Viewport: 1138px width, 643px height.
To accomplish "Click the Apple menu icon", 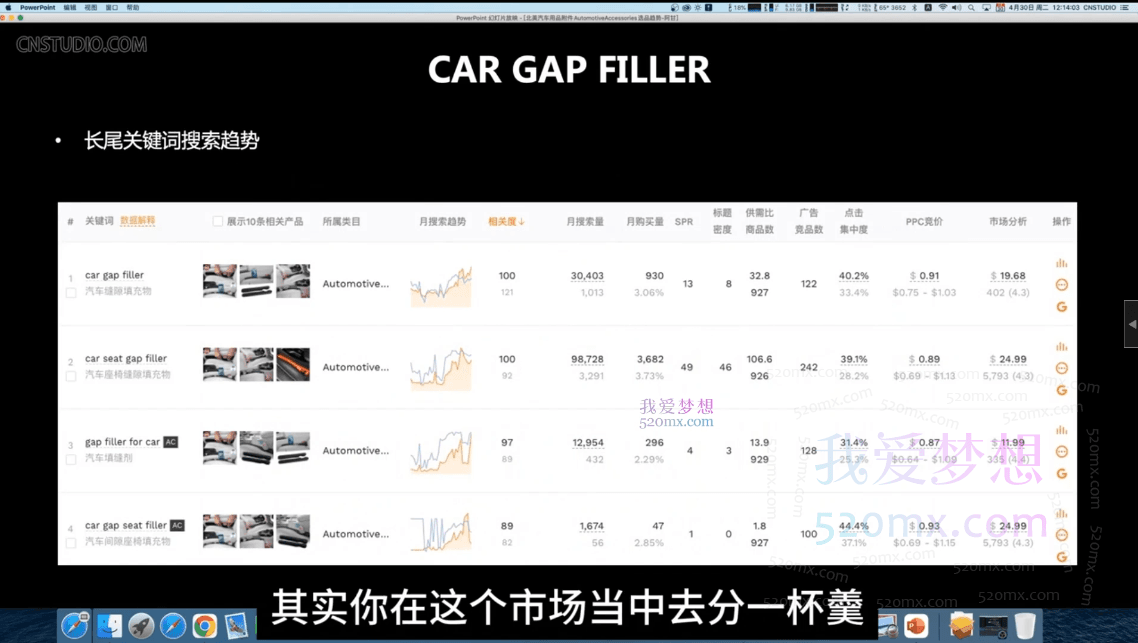I will (8, 7).
